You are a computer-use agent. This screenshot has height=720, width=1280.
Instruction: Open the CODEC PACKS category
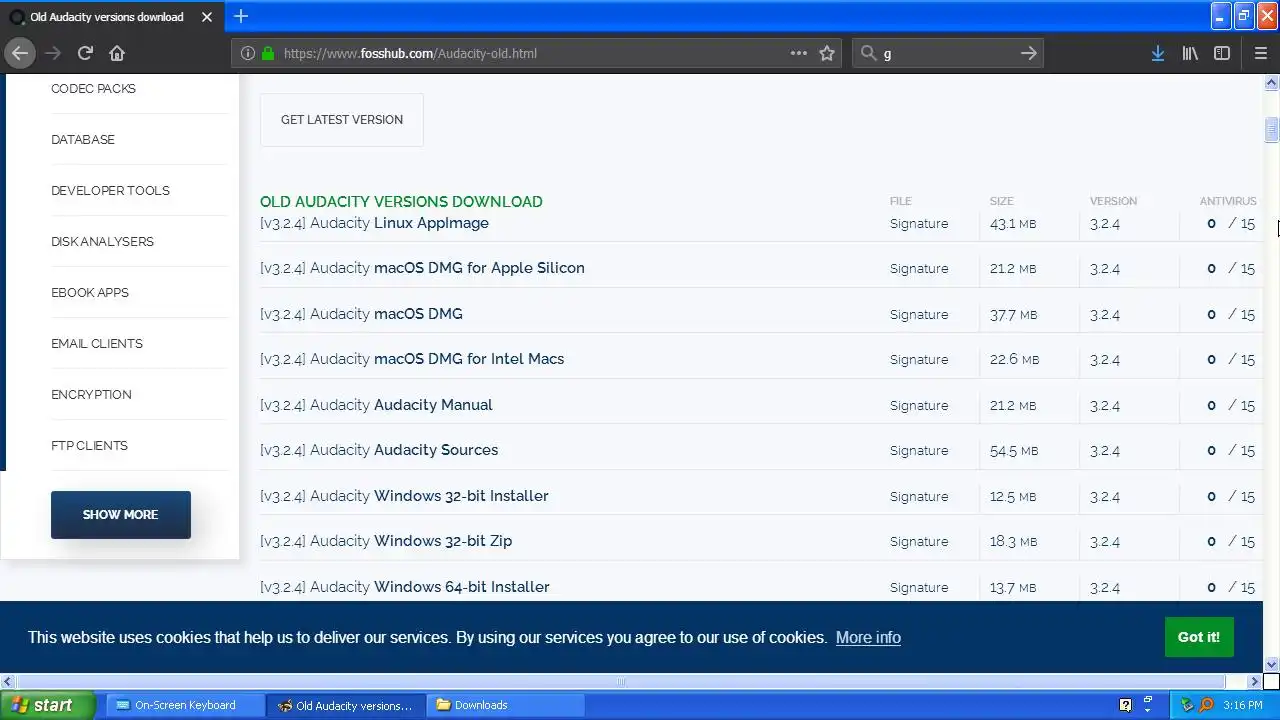(x=93, y=89)
